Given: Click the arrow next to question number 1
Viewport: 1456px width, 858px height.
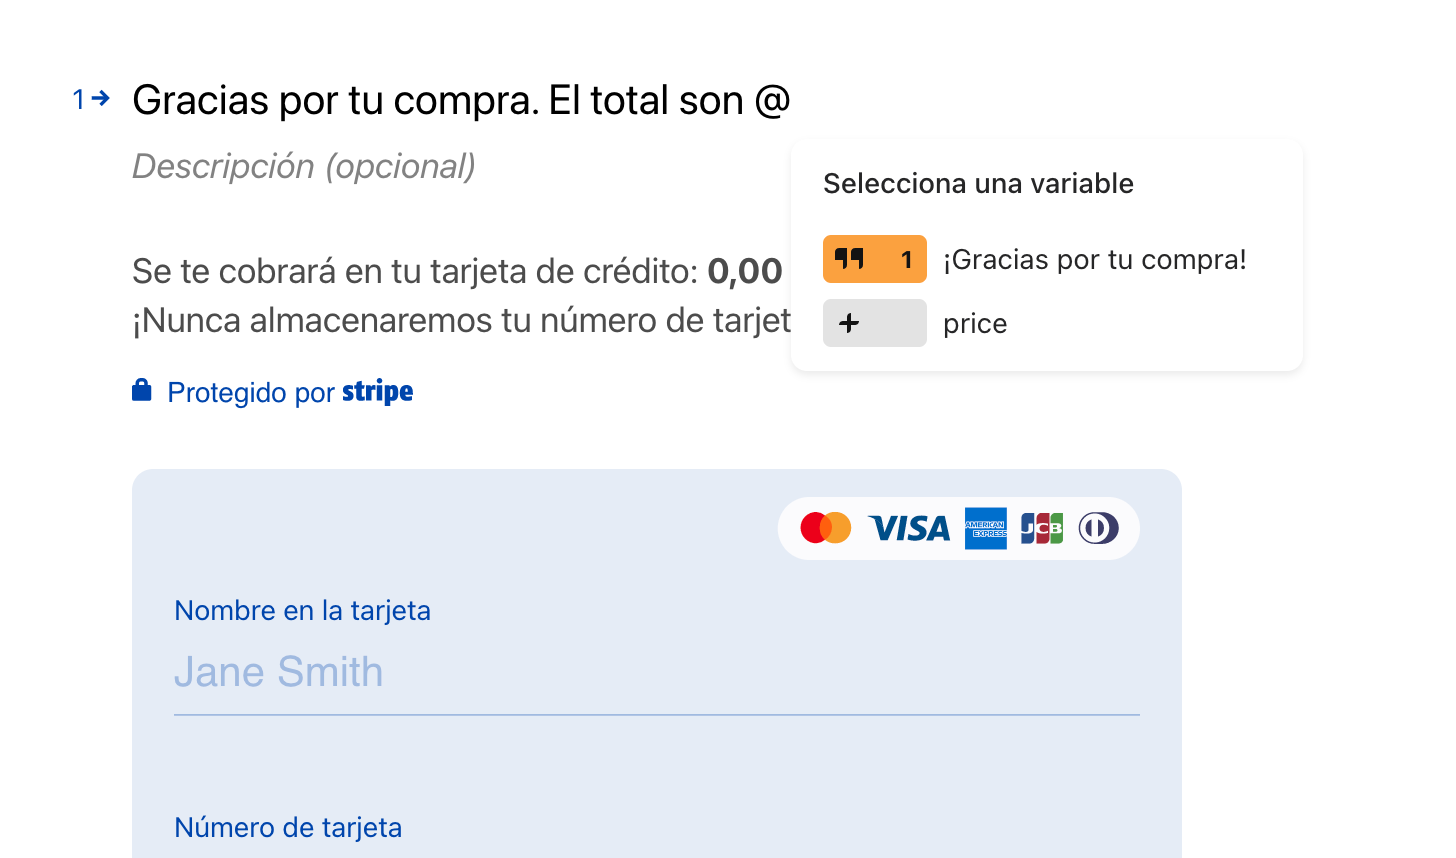Looking at the screenshot, I should tap(99, 98).
